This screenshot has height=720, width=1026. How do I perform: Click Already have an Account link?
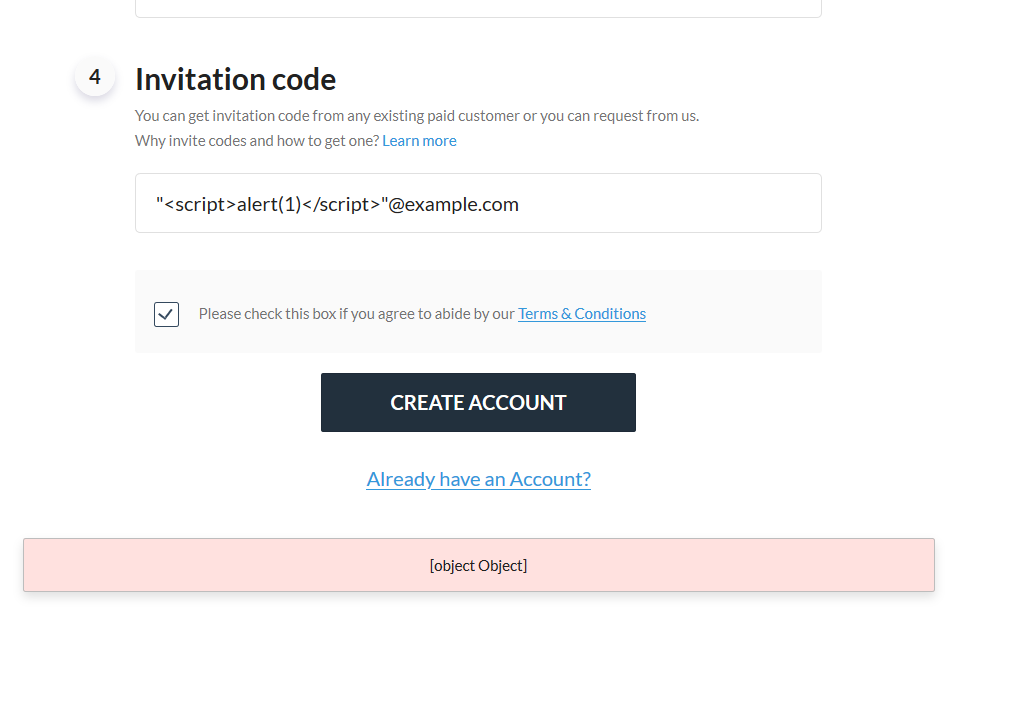(x=478, y=479)
